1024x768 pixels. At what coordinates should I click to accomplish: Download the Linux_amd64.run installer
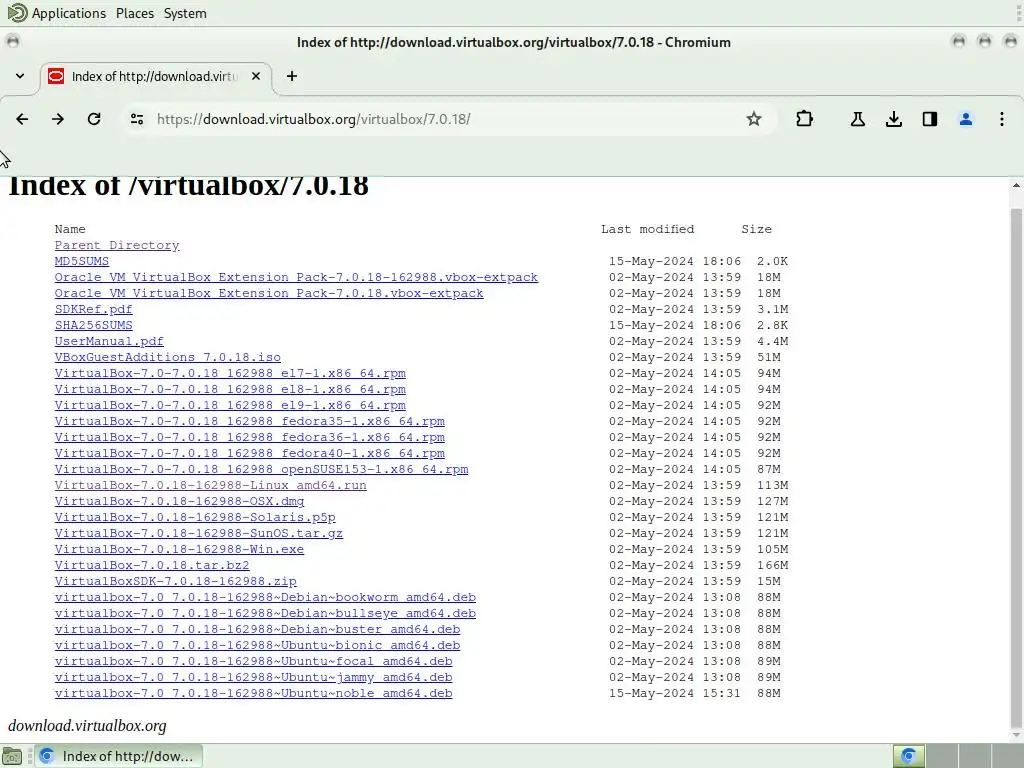coord(210,485)
